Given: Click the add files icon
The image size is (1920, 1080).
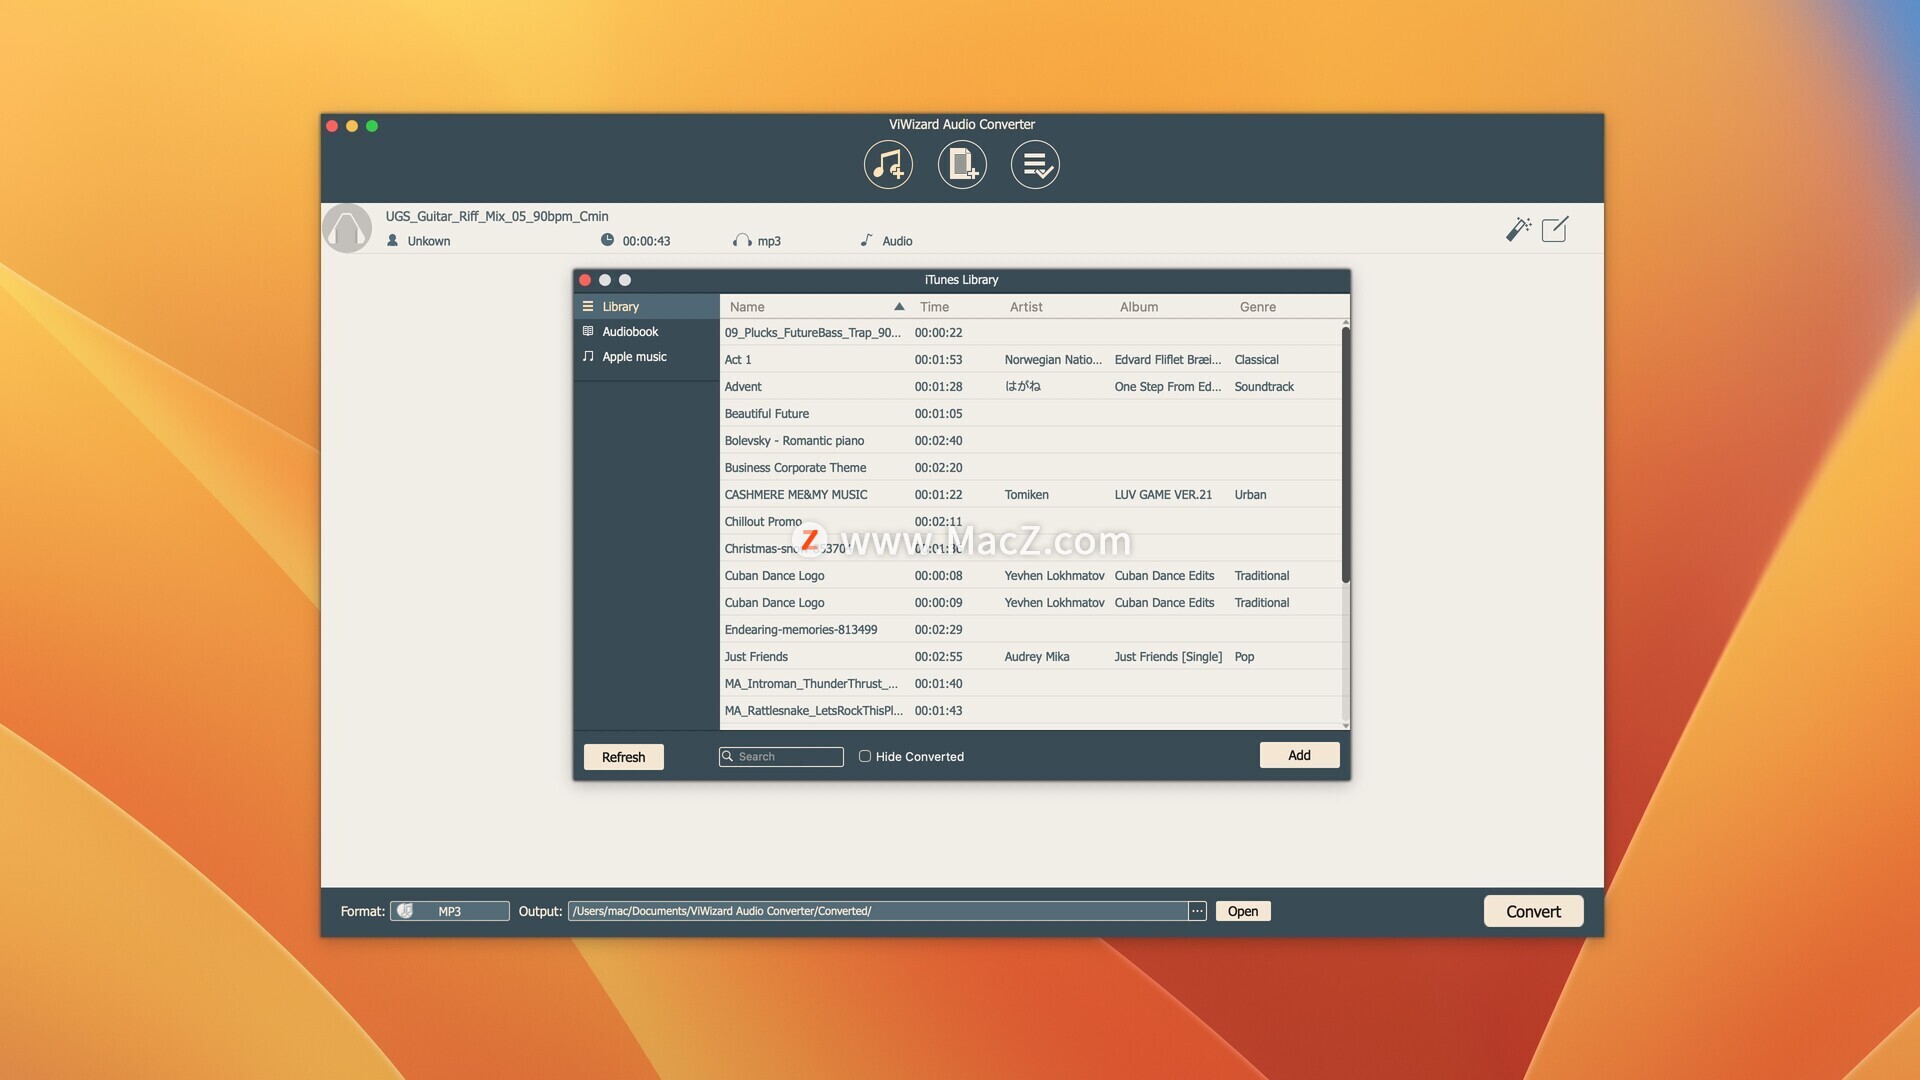Looking at the screenshot, I should coord(962,165).
